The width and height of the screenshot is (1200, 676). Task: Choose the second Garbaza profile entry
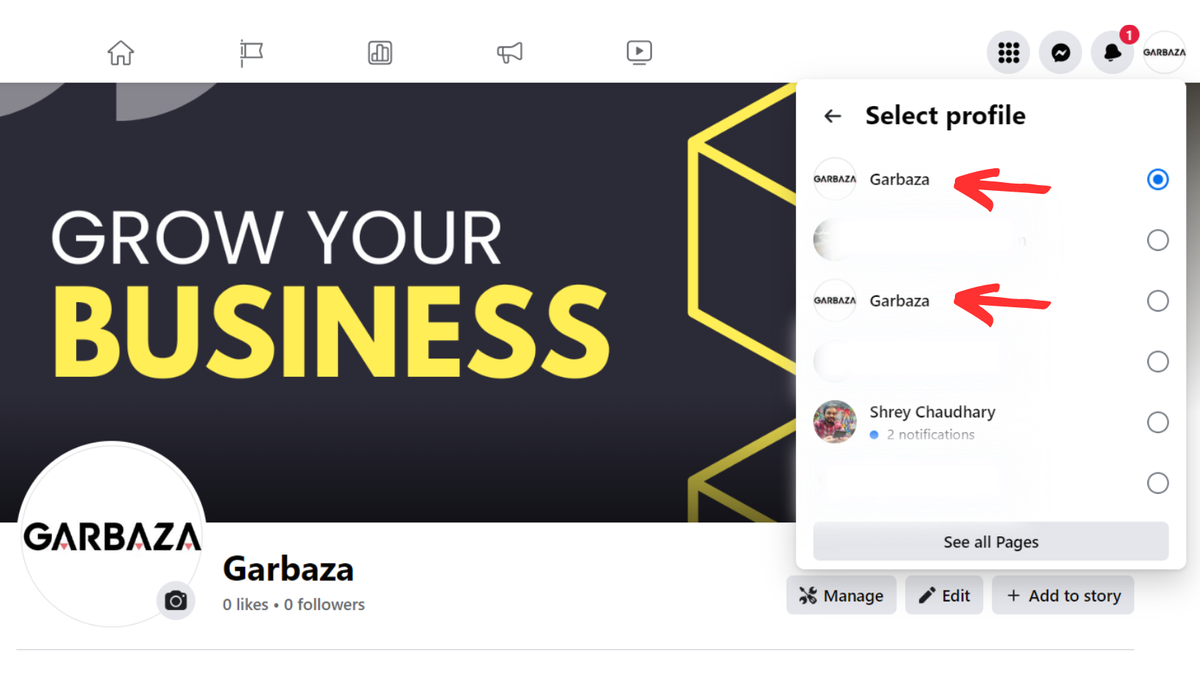point(899,301)
